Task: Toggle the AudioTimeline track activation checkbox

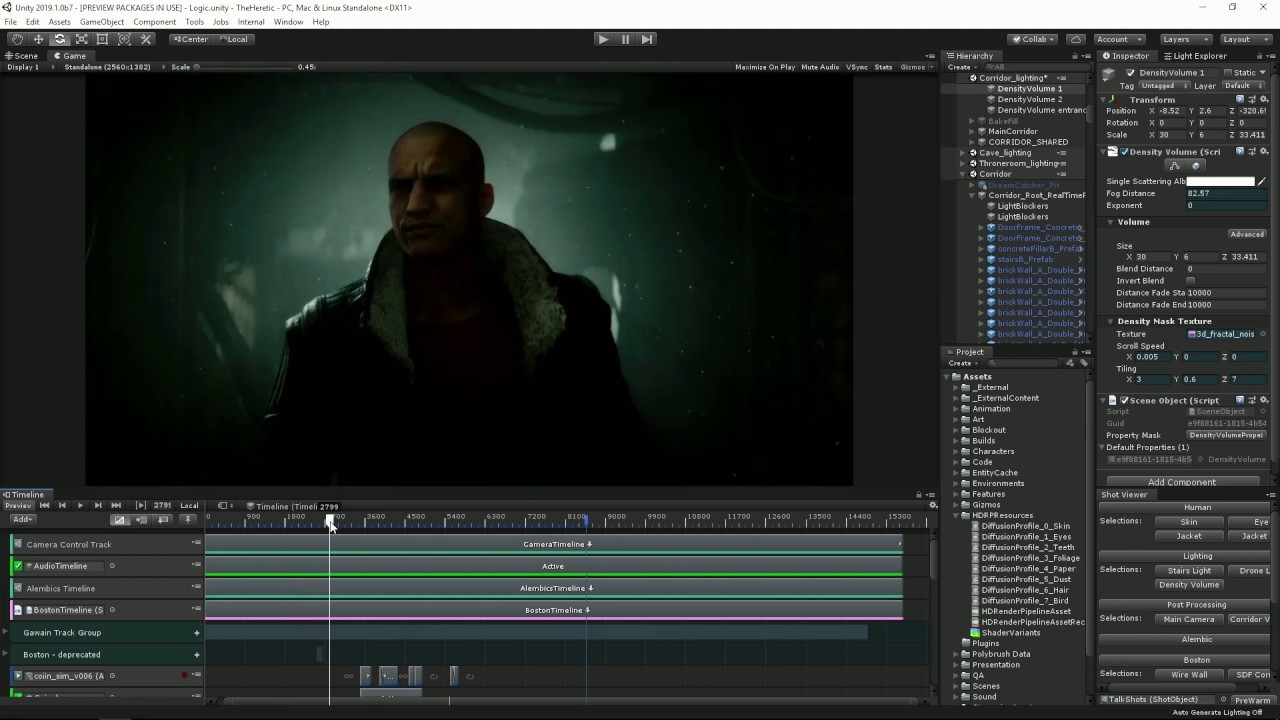Action: pos(18,566)
